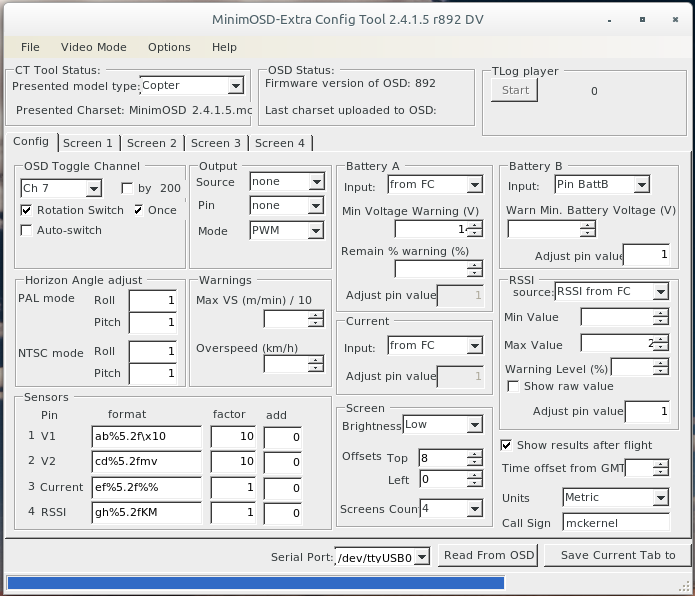Toggle the Rotation Switch checkbox
This screenshot has height=596, width=695.
click(x=27, y=210)
